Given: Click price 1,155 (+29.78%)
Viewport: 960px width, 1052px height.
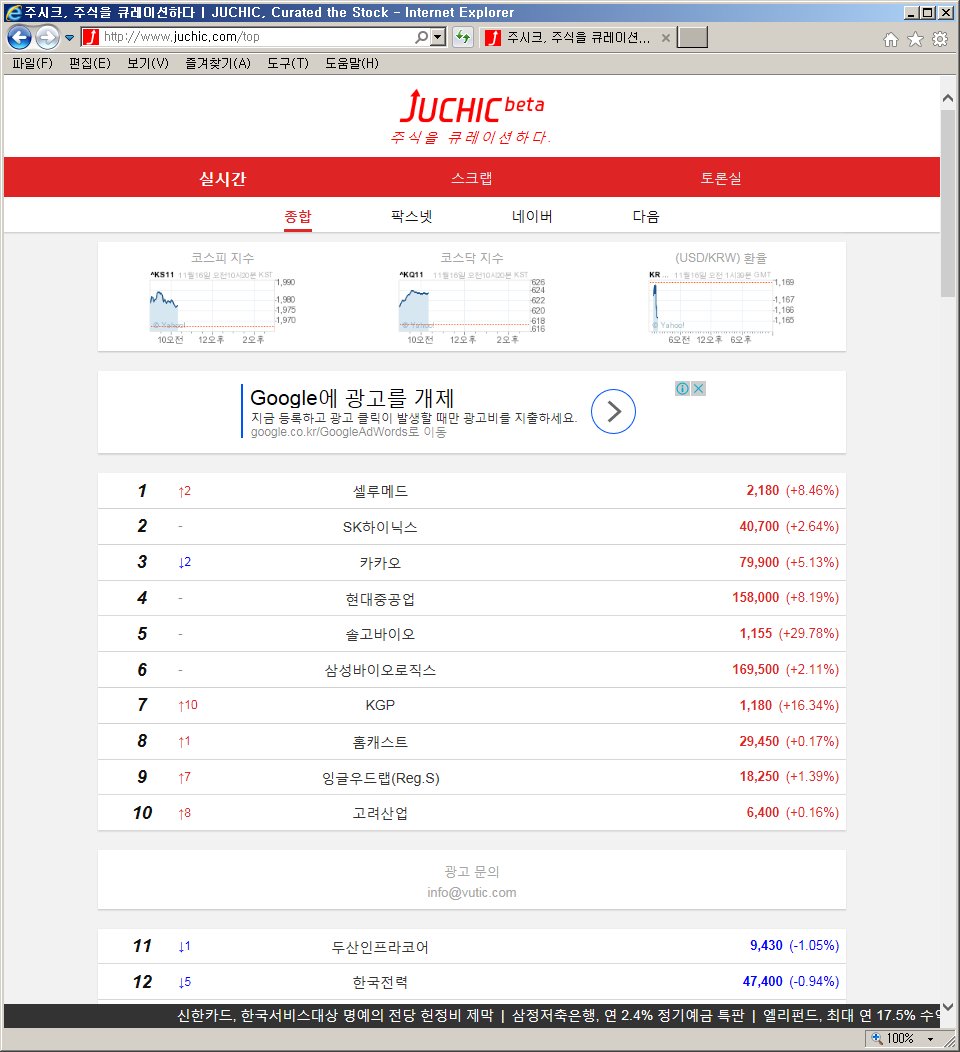Looking at the screenshot, I should click(x=789, y=633).
